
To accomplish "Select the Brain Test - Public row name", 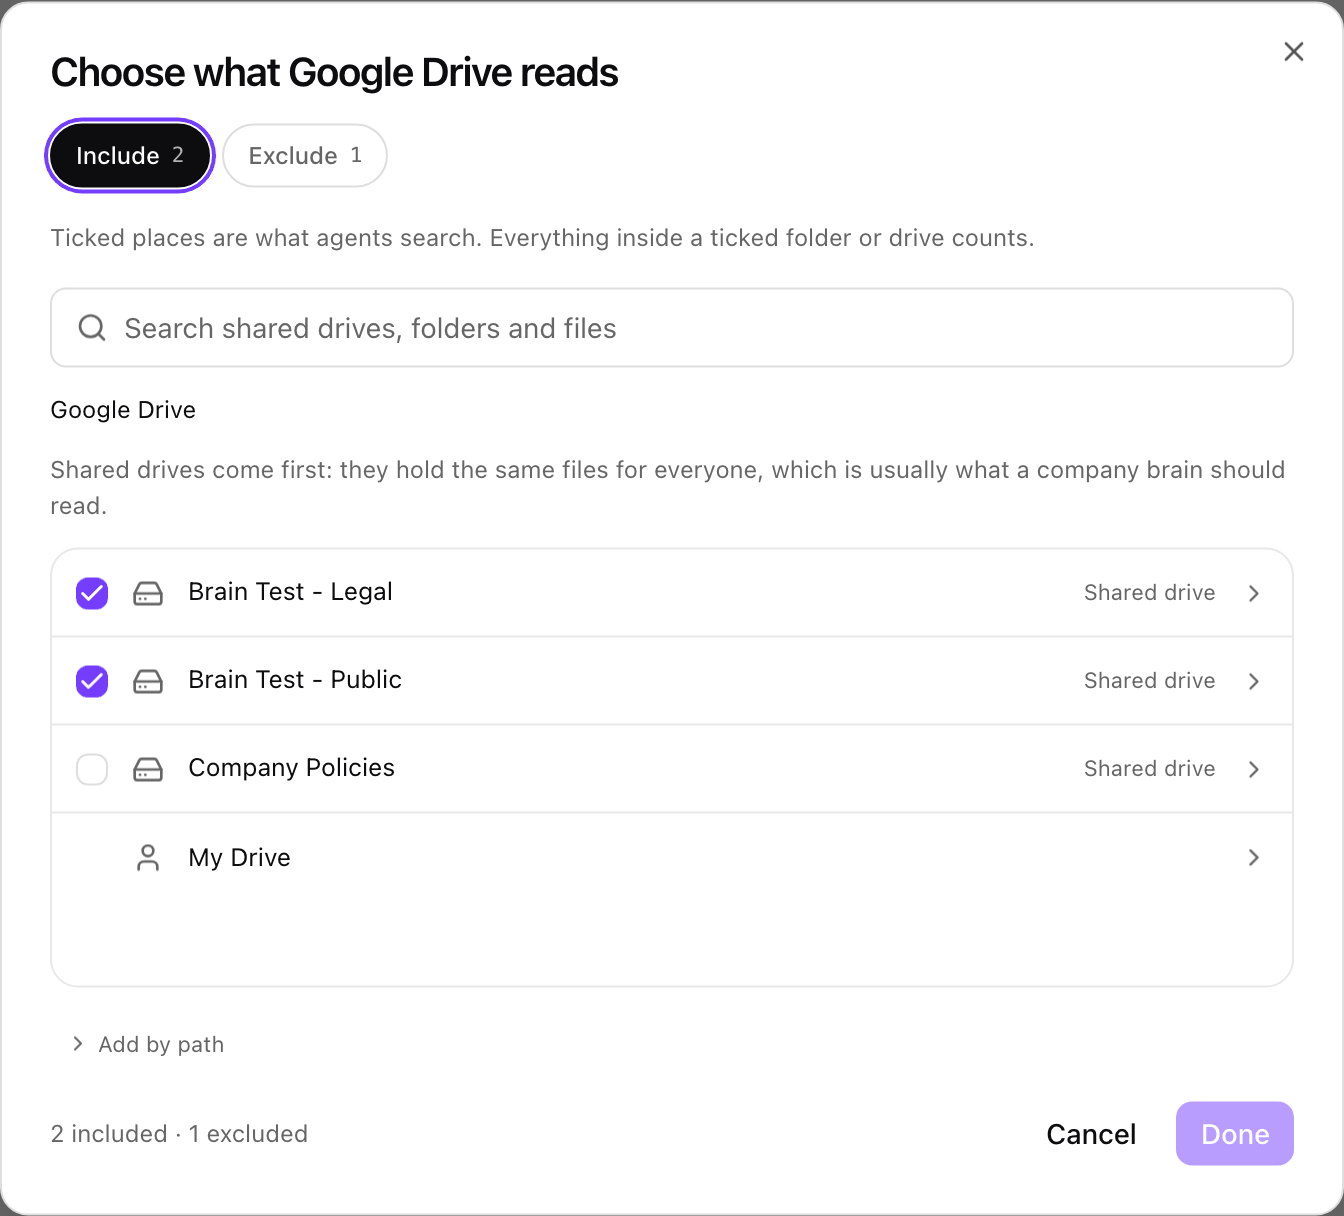I will [295, 680].
